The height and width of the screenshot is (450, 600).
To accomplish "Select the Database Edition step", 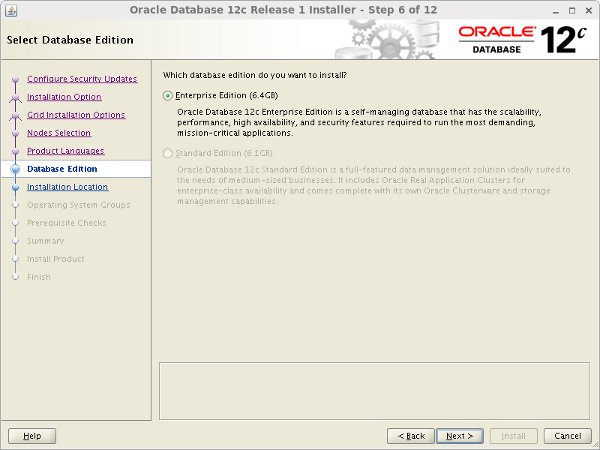I will pyautogui.click(x=62, y=169).
